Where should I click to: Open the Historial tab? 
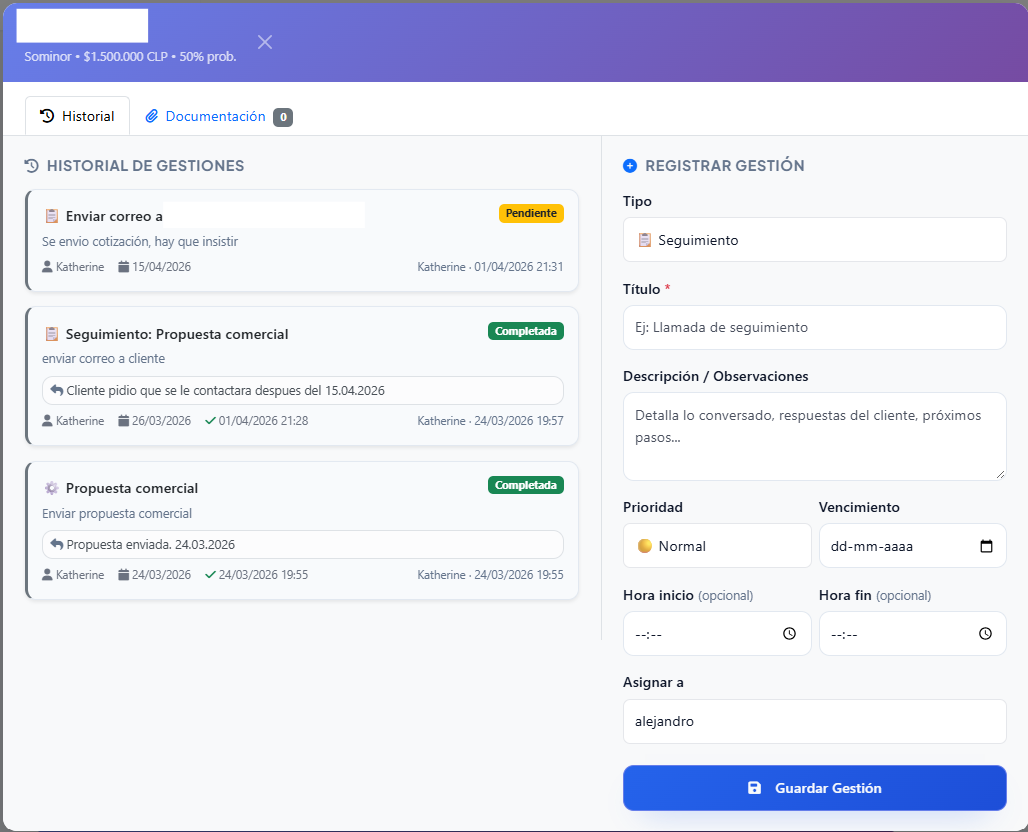point(77,116)
